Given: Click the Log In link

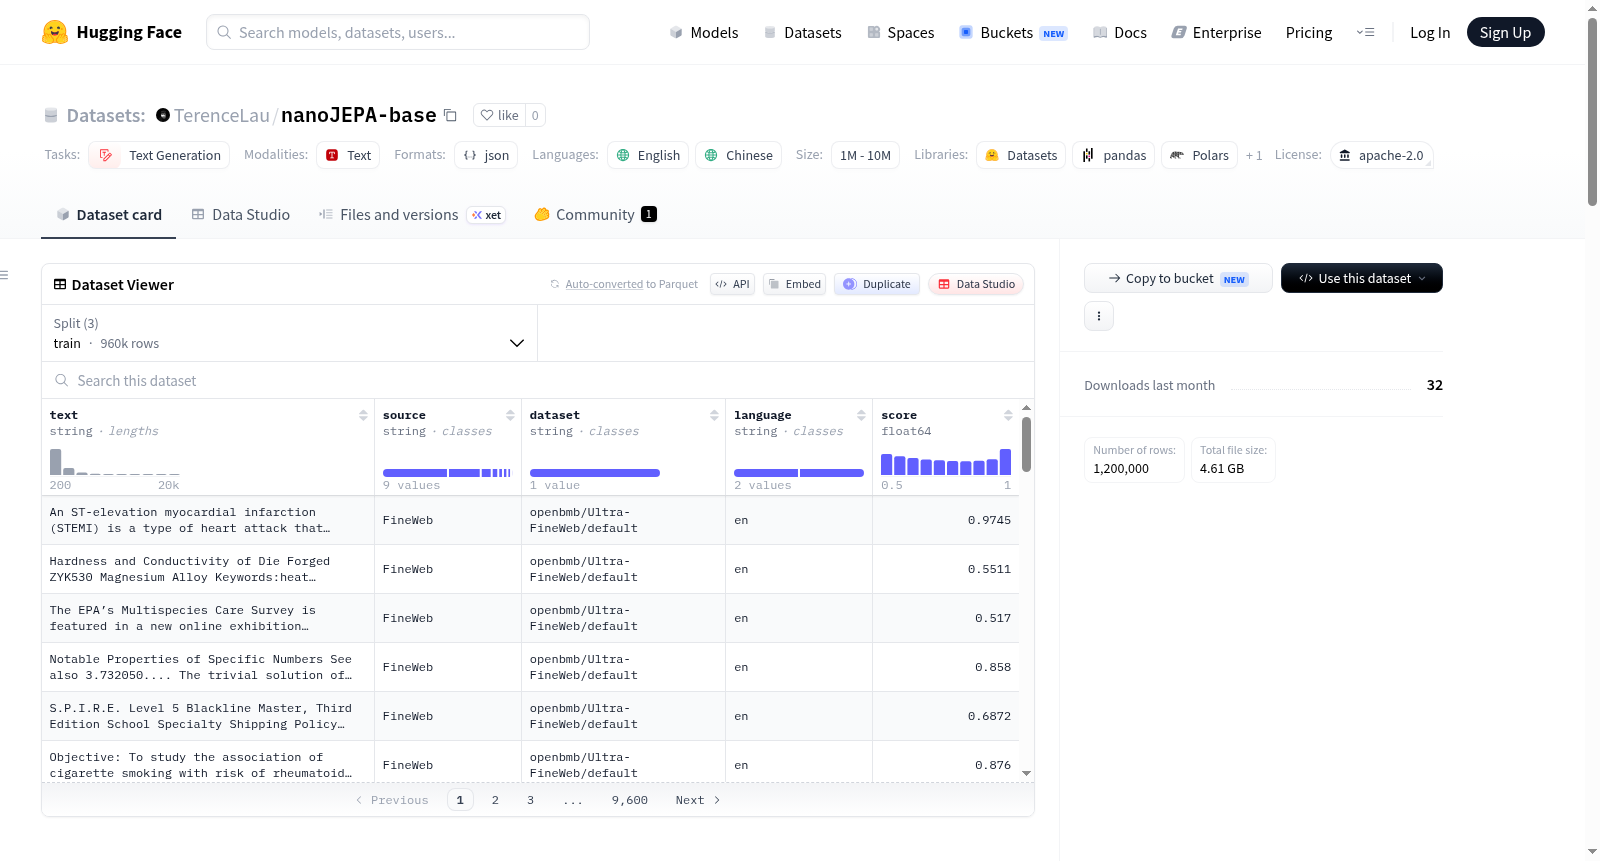Looking at the screenshot, I should point(1430,32).
